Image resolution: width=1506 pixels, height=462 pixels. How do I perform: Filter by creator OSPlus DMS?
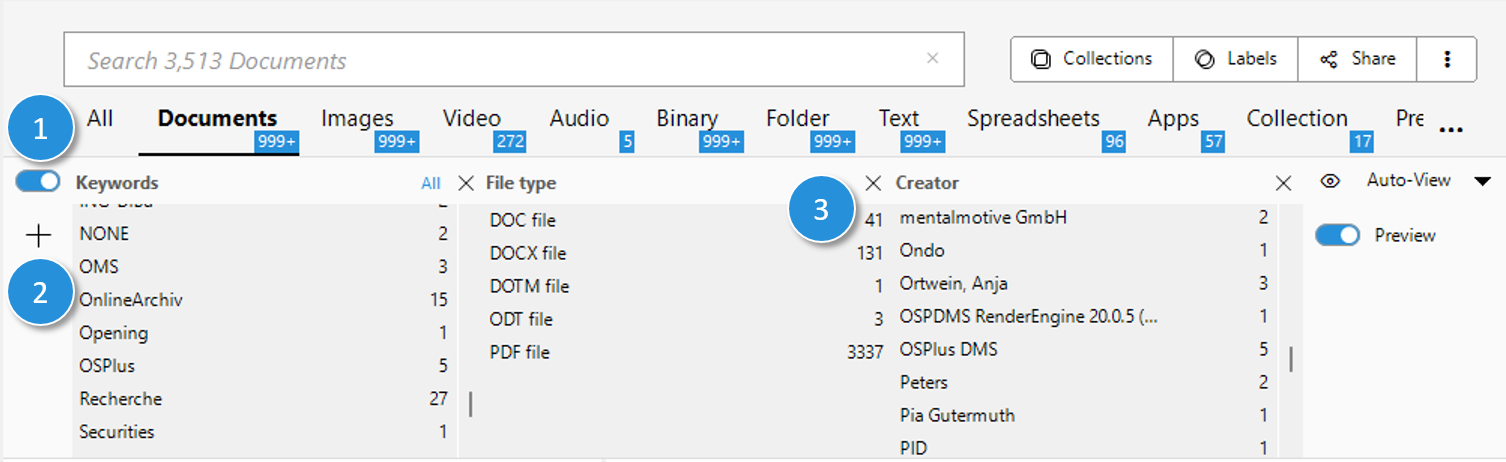pos(1084,349)
